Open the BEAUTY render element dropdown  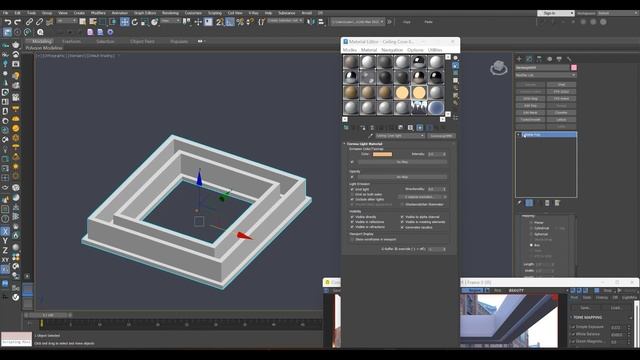537,290
